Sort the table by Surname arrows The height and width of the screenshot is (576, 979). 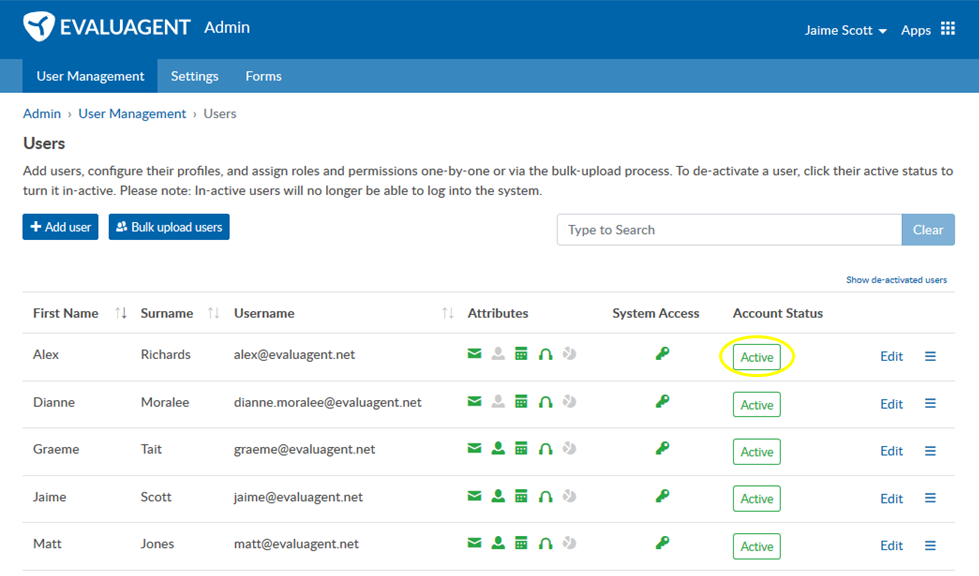click(x=214, y=313)
